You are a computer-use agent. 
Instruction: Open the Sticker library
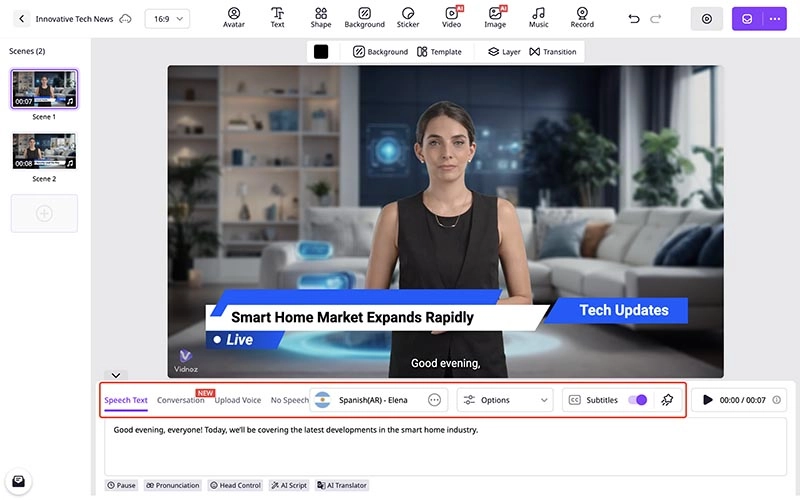point(408,17)
